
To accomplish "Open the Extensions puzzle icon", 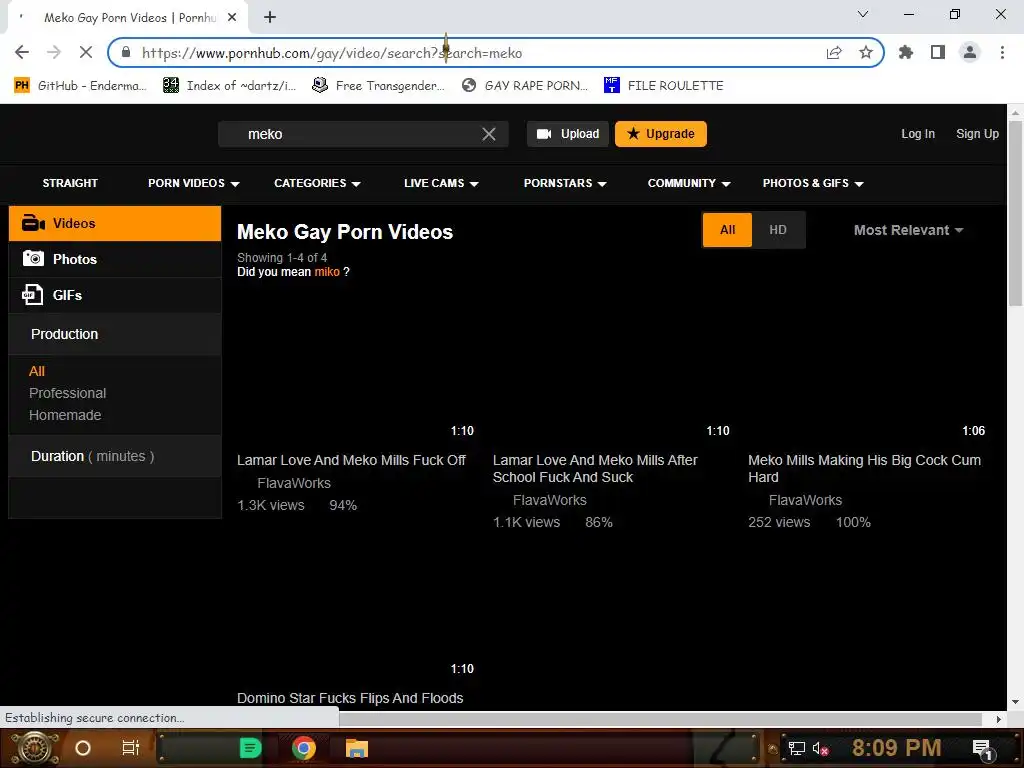I will click(x=906, y=52).
